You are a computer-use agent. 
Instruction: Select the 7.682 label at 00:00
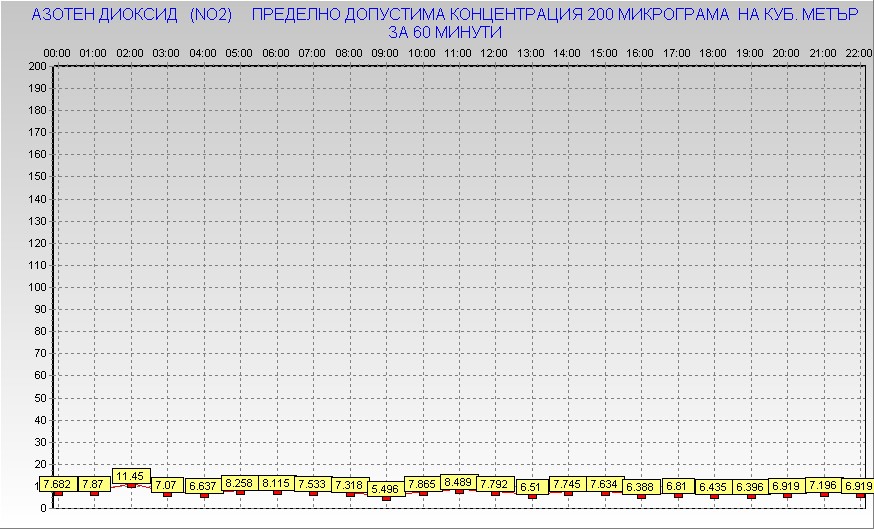click(x=57, y=484)
